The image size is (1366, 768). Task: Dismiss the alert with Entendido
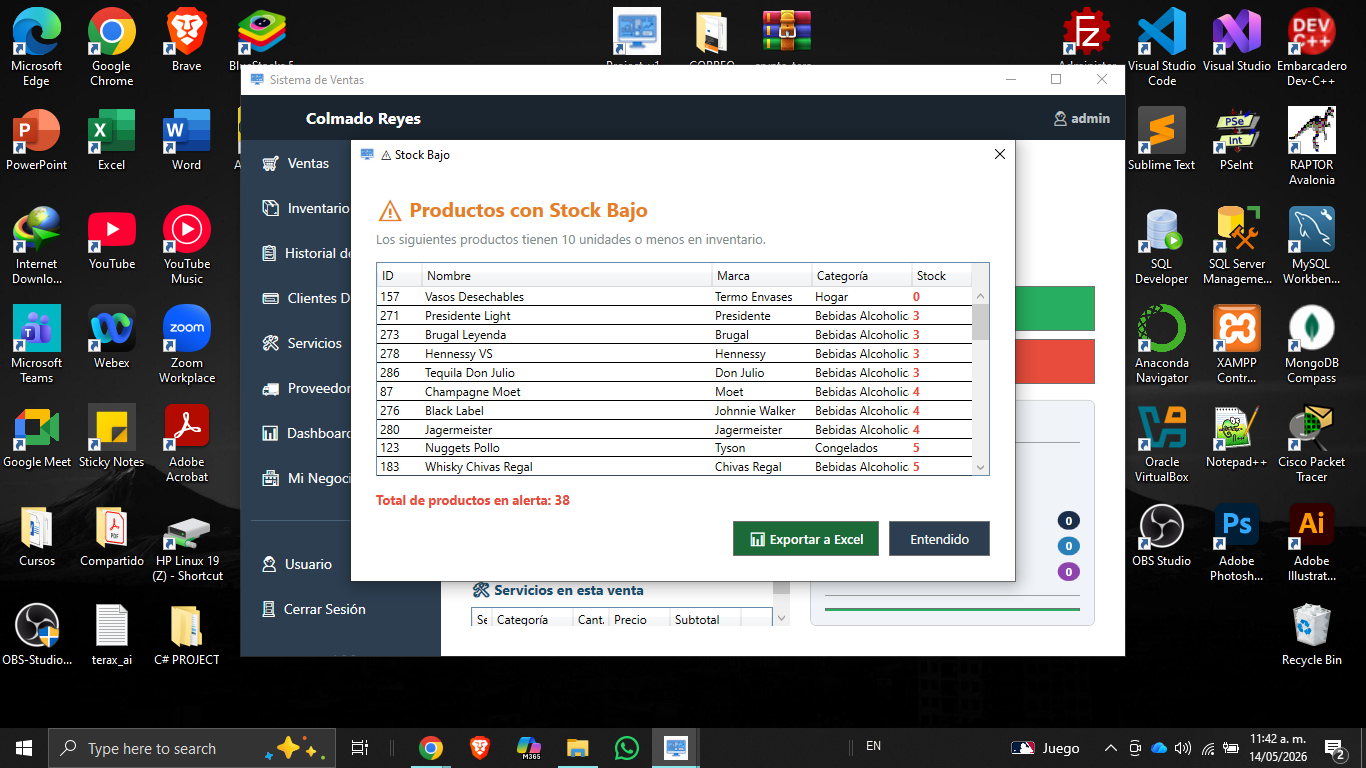point(939,539)
